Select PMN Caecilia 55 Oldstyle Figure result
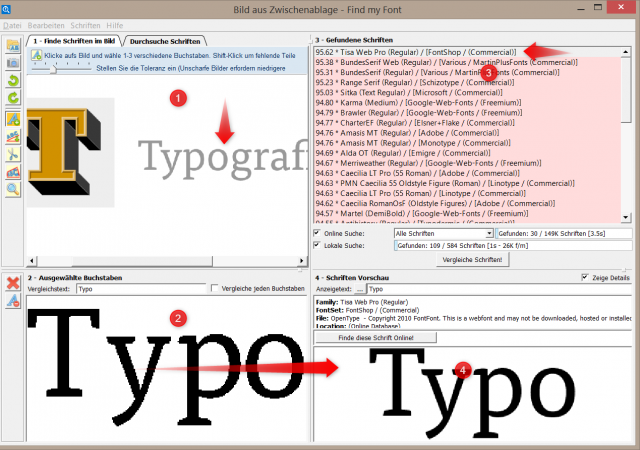This screenshot has height=450, width=640. point(467,183)
